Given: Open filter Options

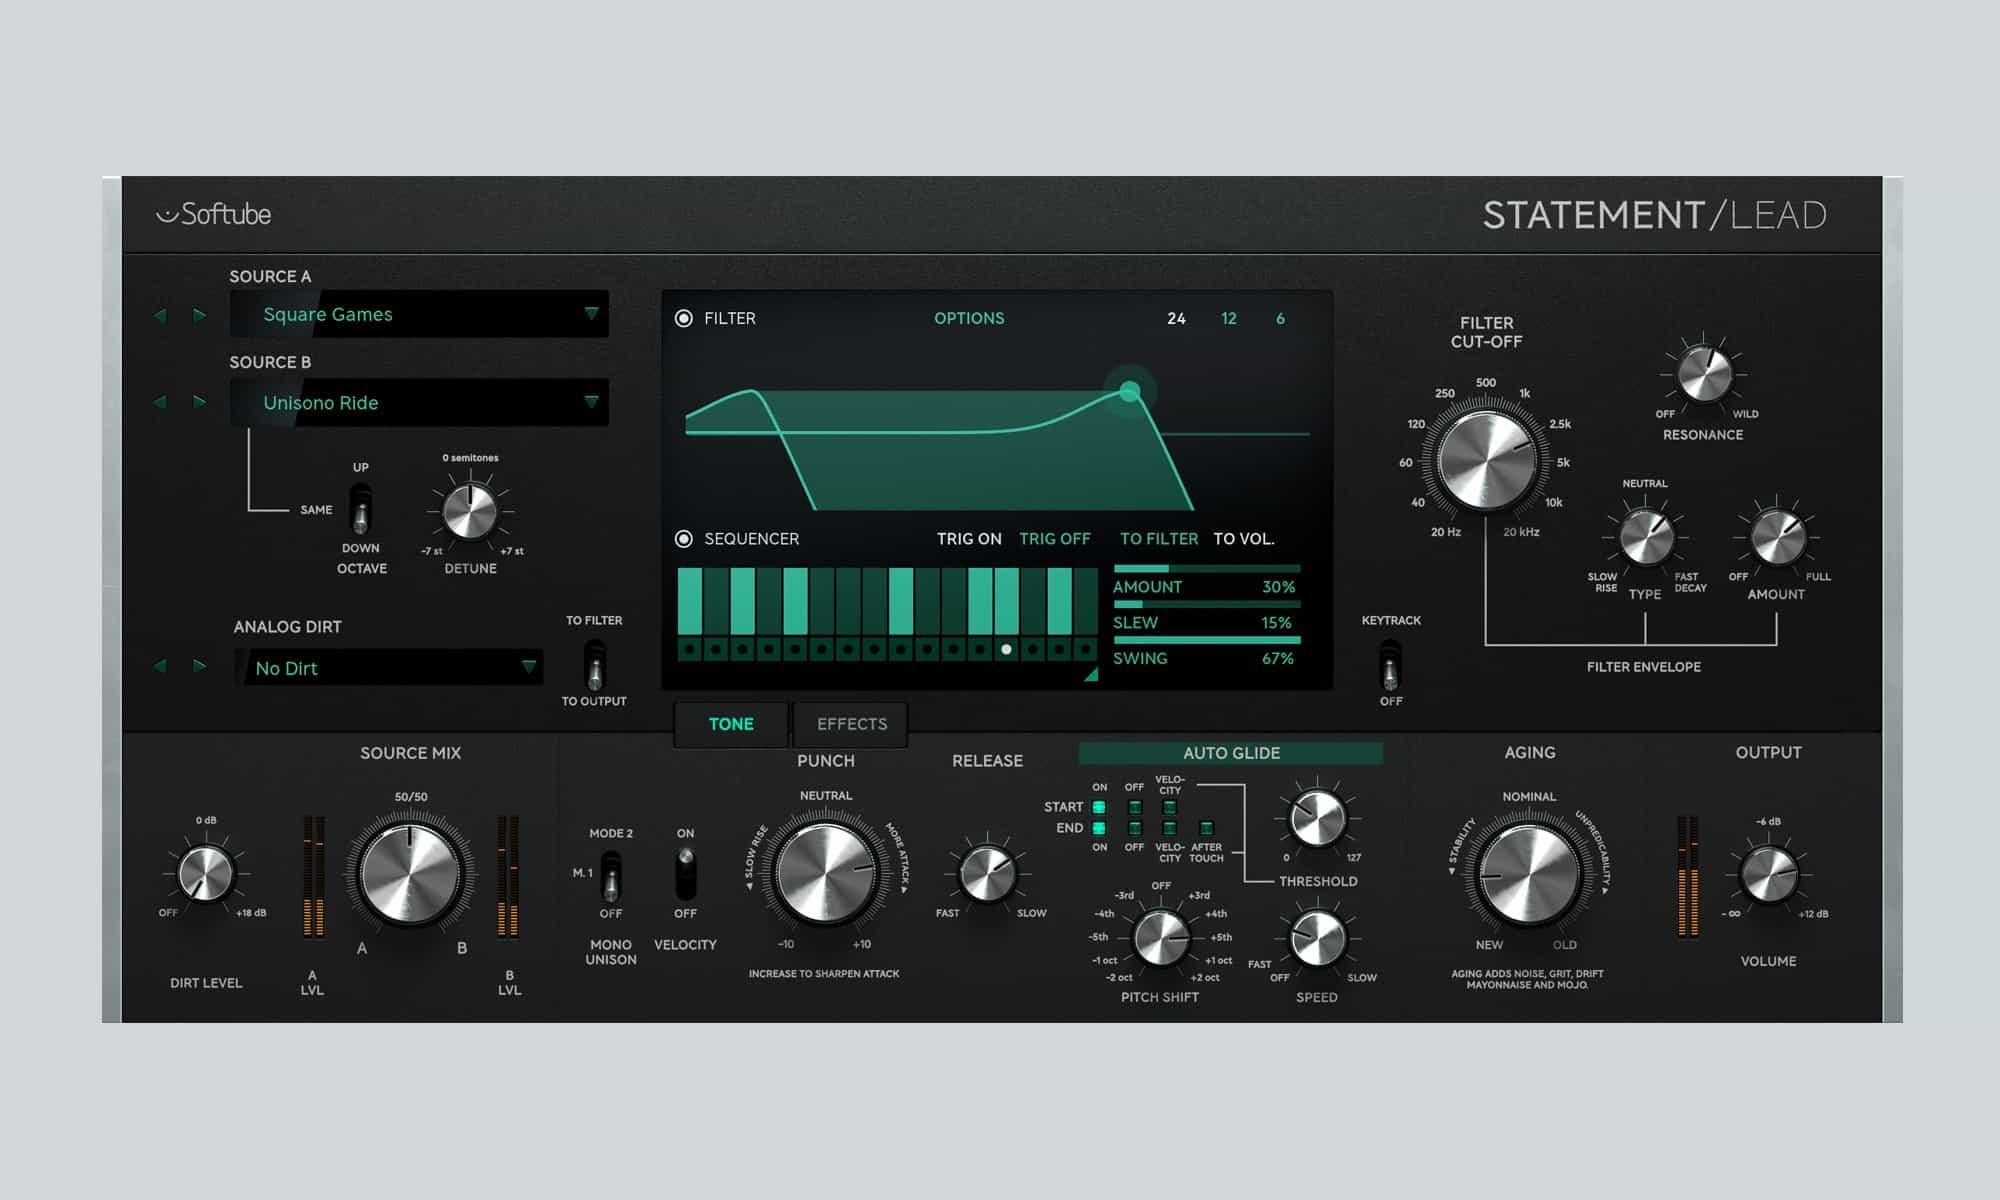Looking at the screenshot, I should (969, 318).
